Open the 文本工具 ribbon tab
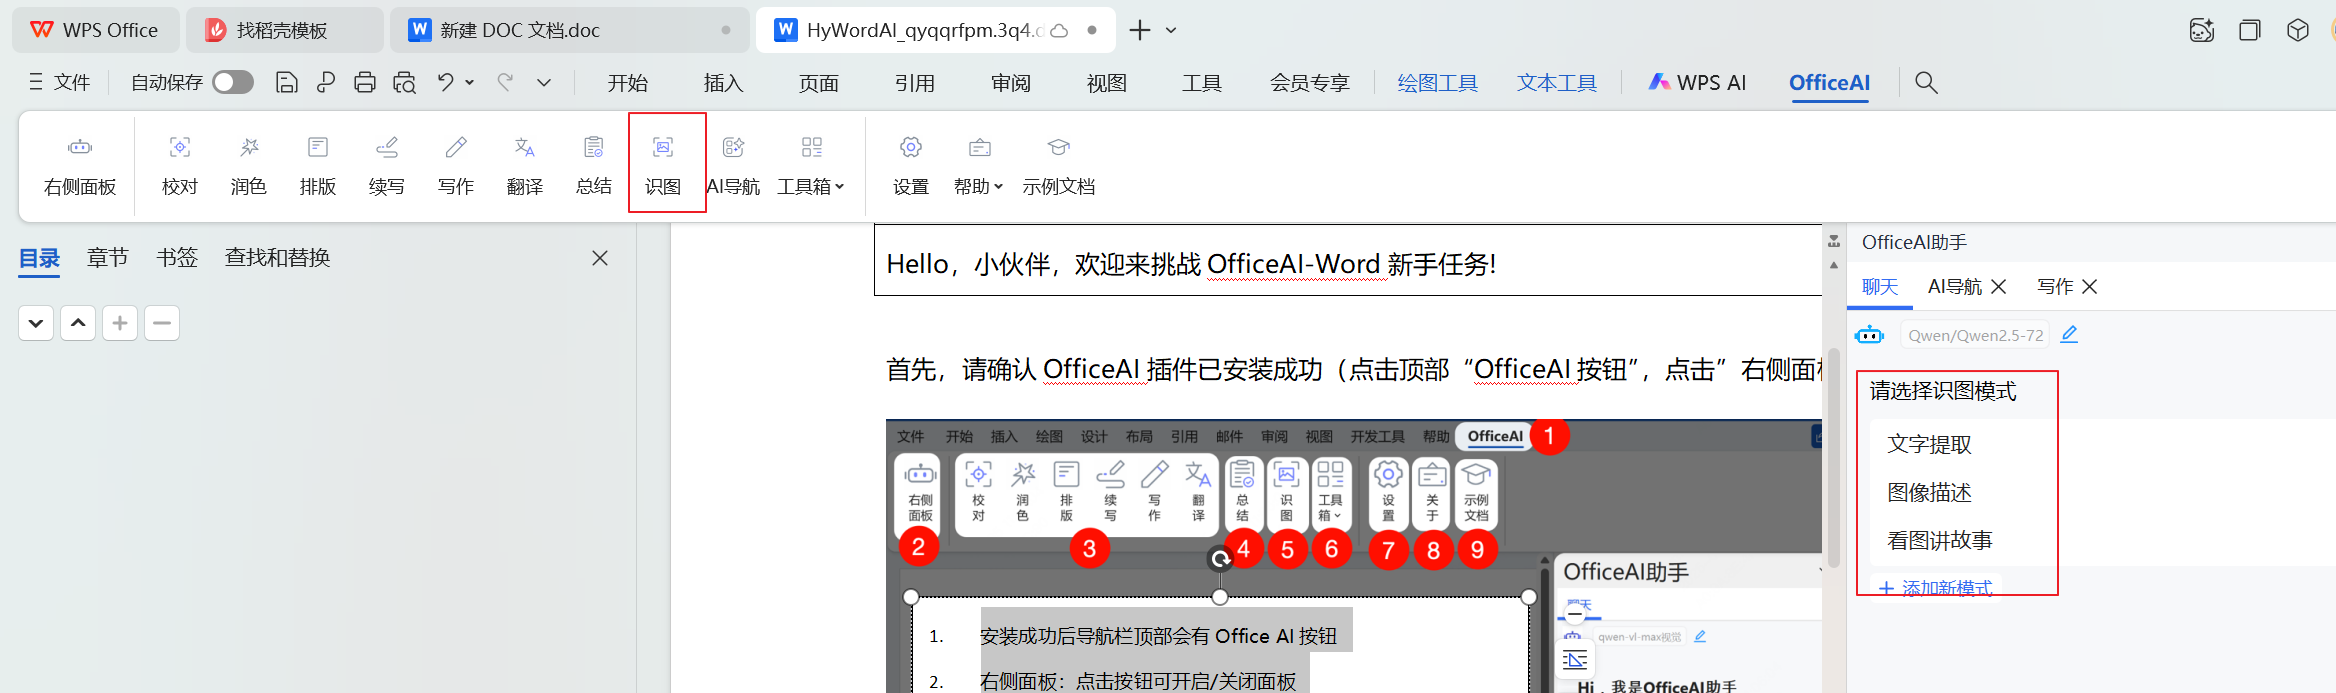The image size is (2336, 693). [1557, 83]
